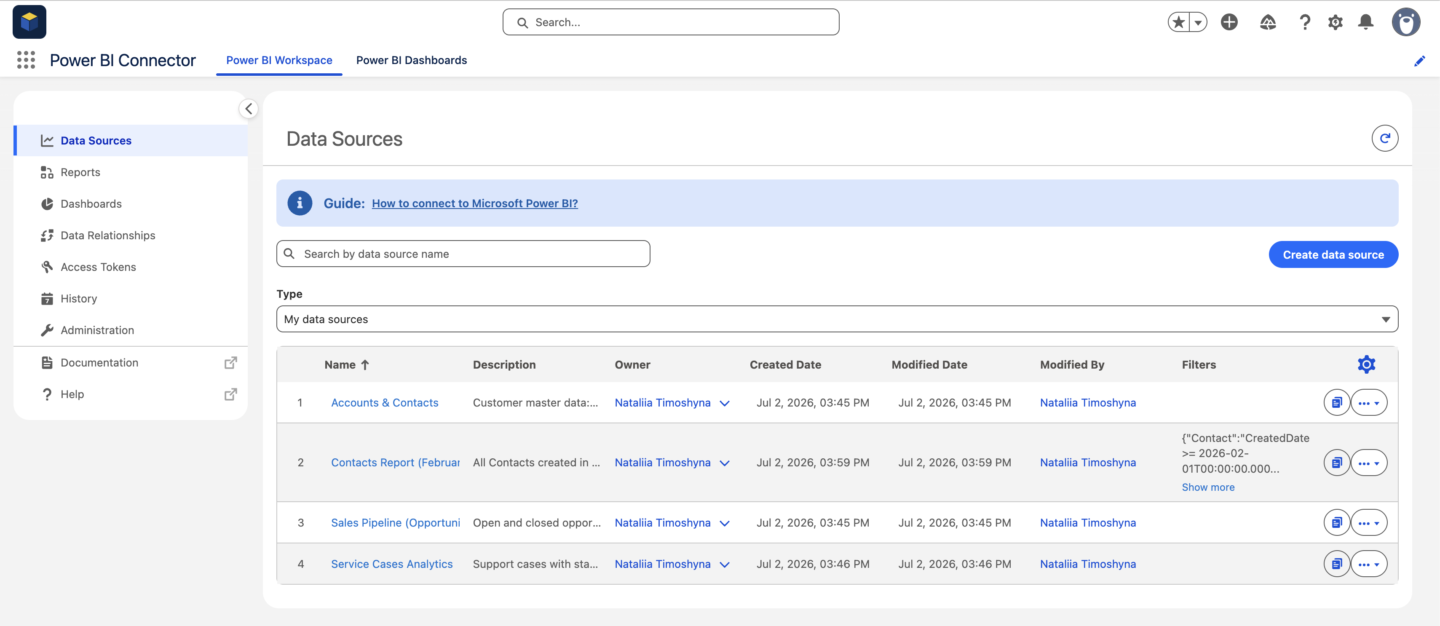Open the Accounts & Contacts data source
Screen dimensions: 1440x626
pos(385,403)
